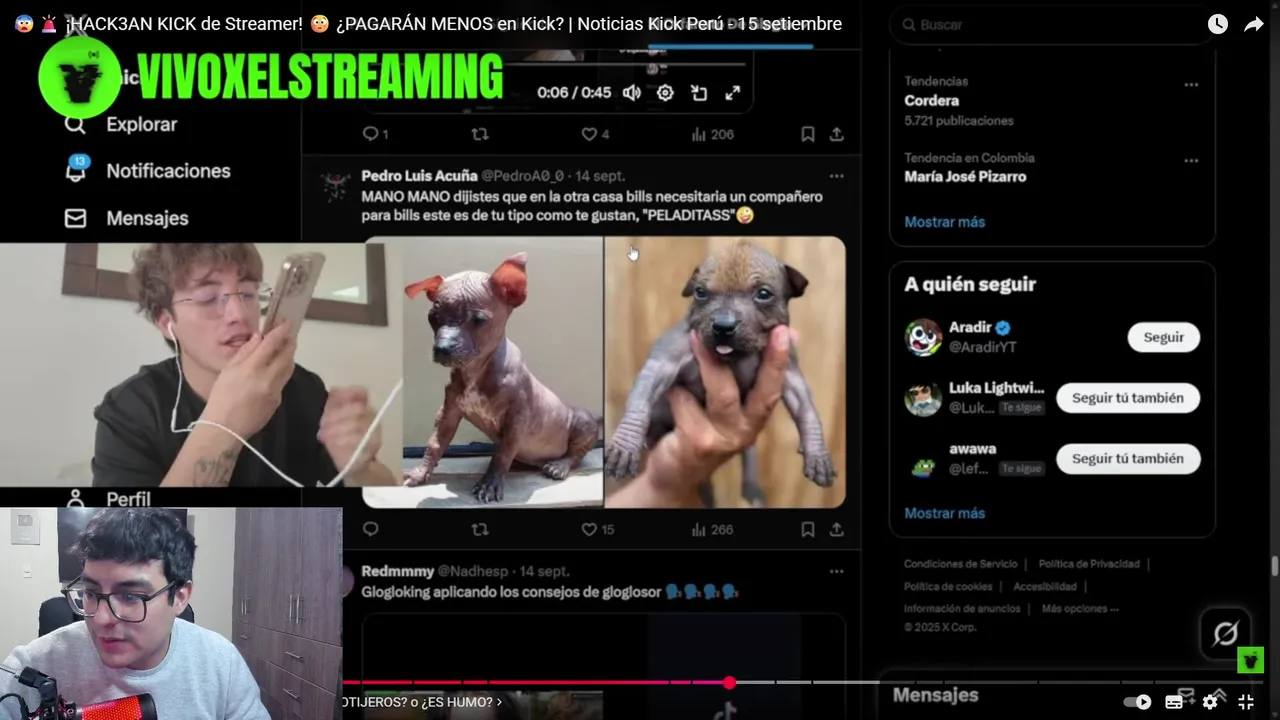Open Redmmmy's profile name

pos(397,571)
